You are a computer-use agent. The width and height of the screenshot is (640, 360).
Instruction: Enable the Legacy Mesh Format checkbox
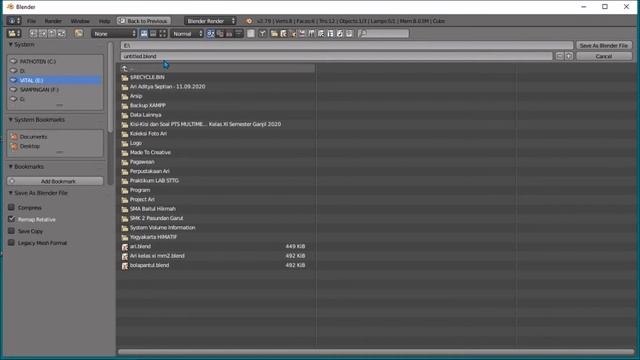tap(11, 243)
